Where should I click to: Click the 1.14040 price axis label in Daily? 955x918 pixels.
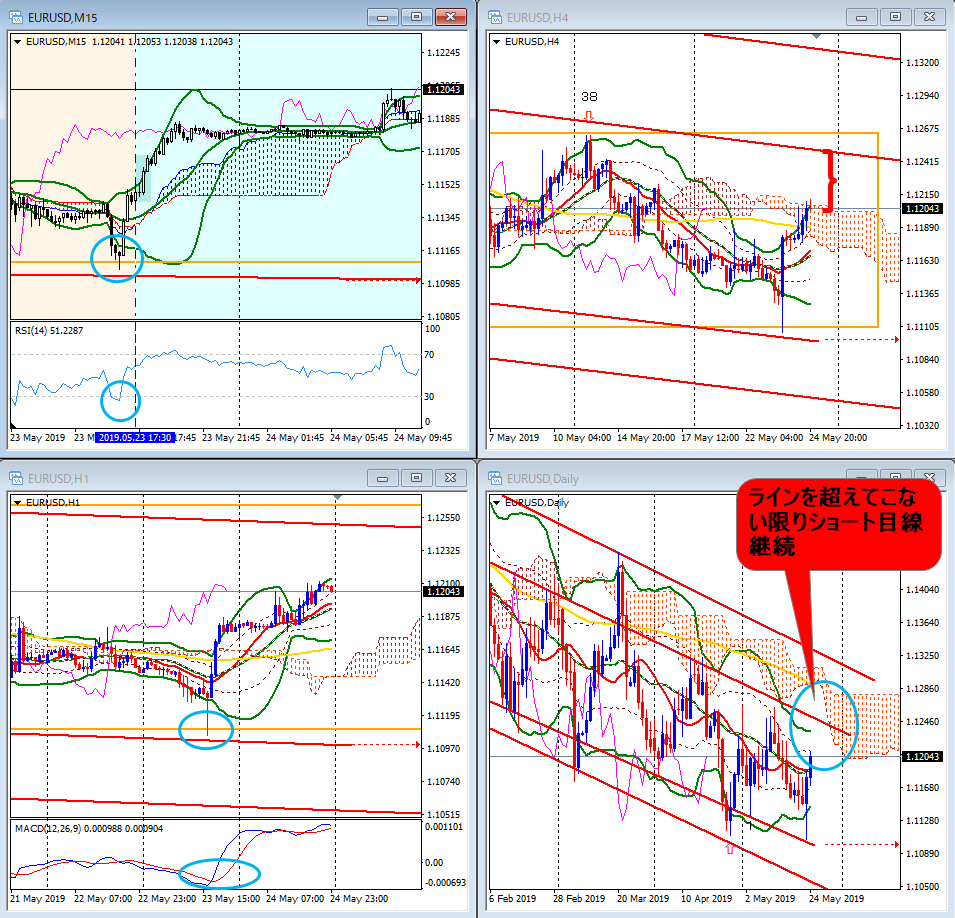pyautogui.click(x=922, y=590)
